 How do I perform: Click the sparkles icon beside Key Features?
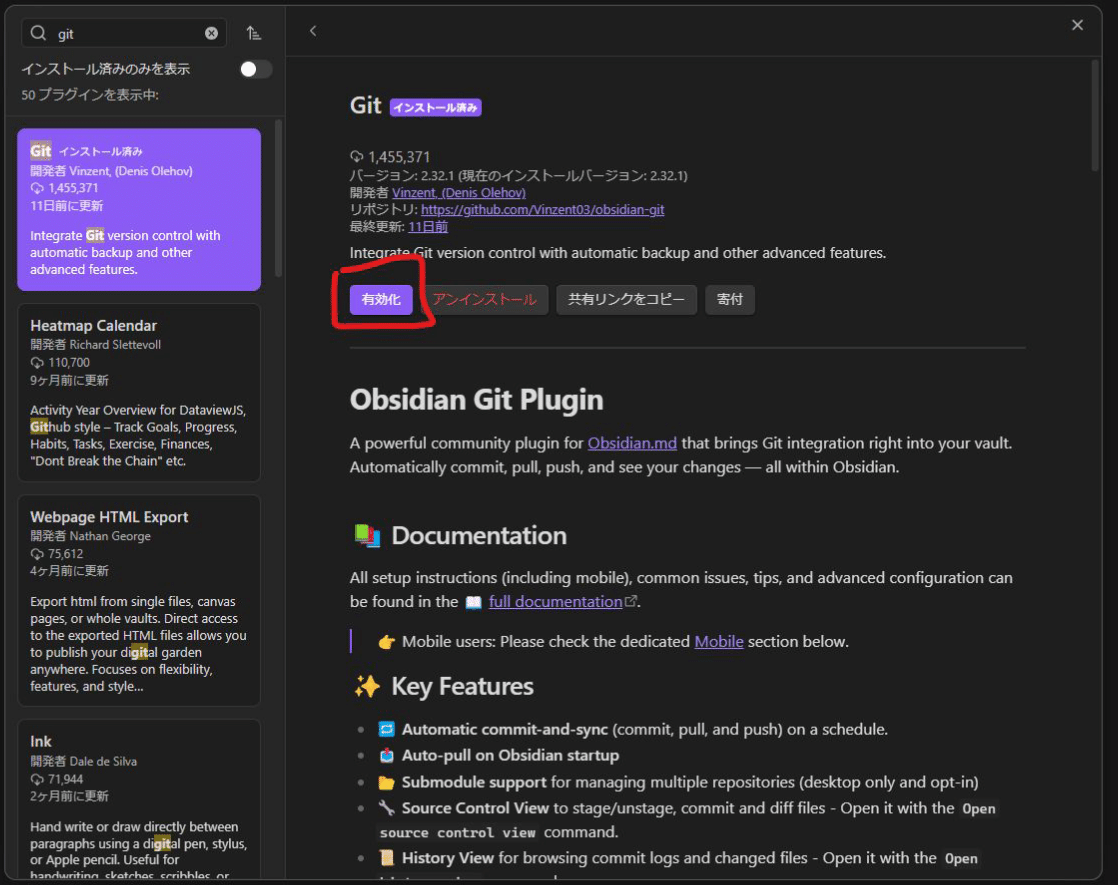tap(367, 686)
